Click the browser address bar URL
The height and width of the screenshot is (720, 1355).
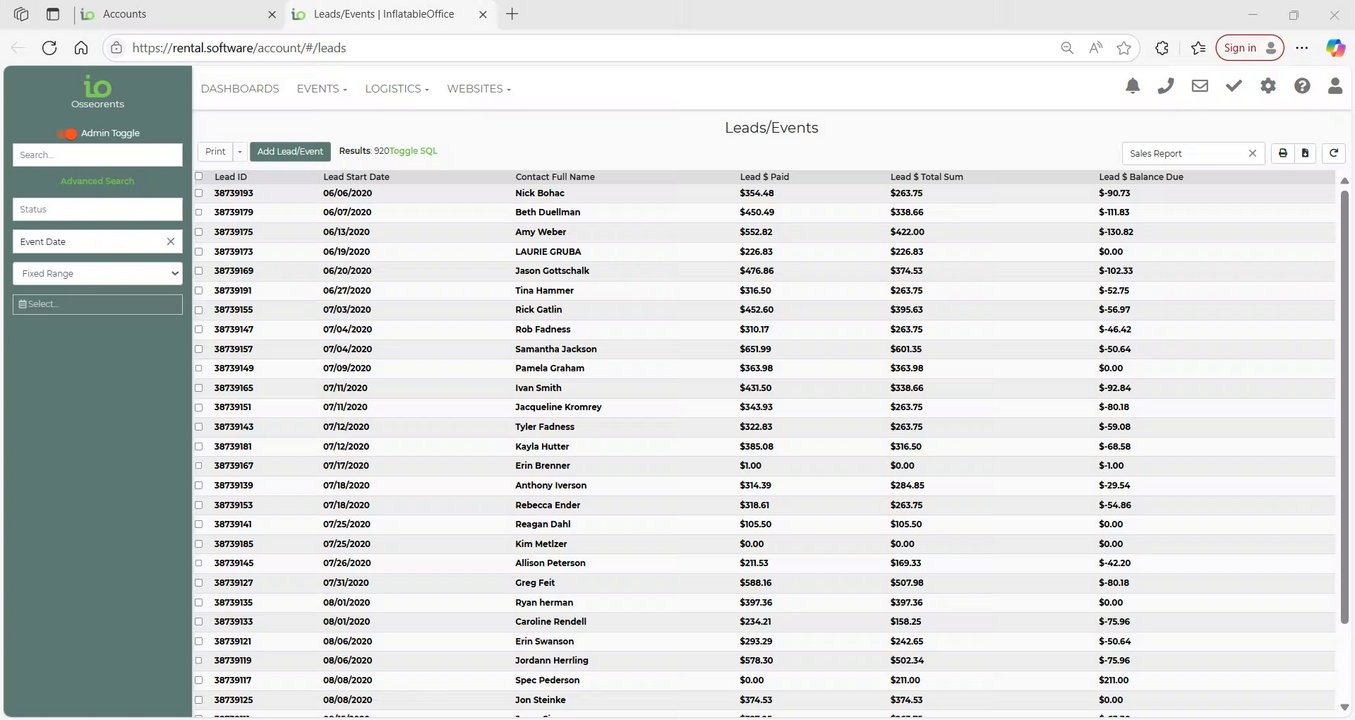point(239,47)
